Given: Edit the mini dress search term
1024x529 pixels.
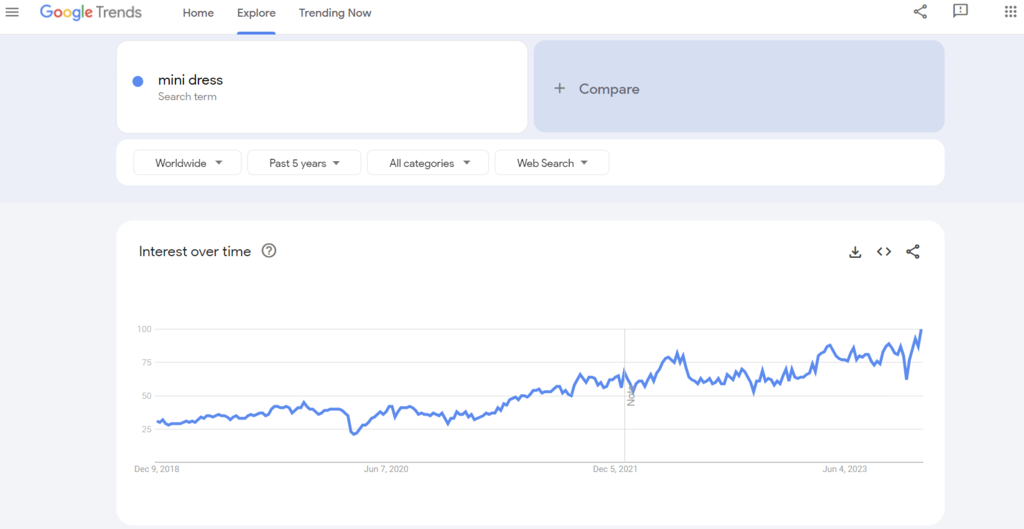Looking at the screenshot, I should point(191,80).
